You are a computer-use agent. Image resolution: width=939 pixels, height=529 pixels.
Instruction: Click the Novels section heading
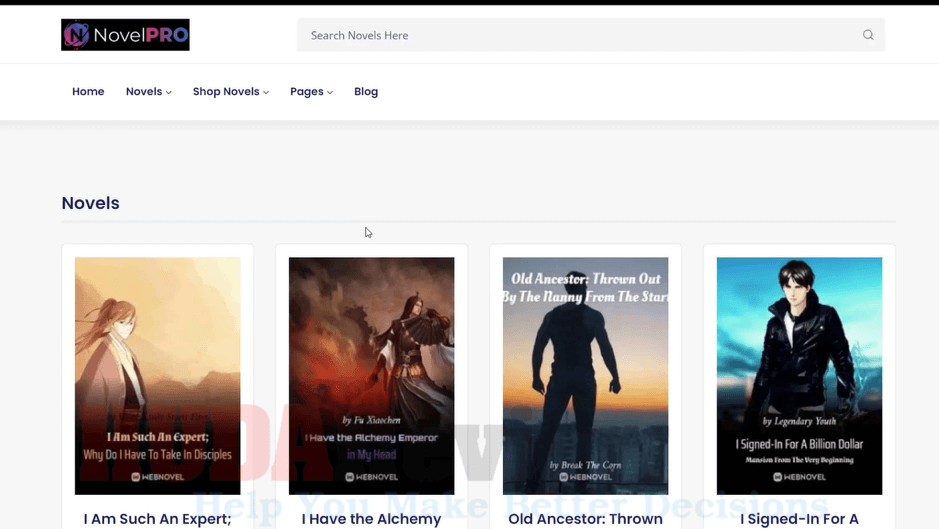tap(90, 203)
